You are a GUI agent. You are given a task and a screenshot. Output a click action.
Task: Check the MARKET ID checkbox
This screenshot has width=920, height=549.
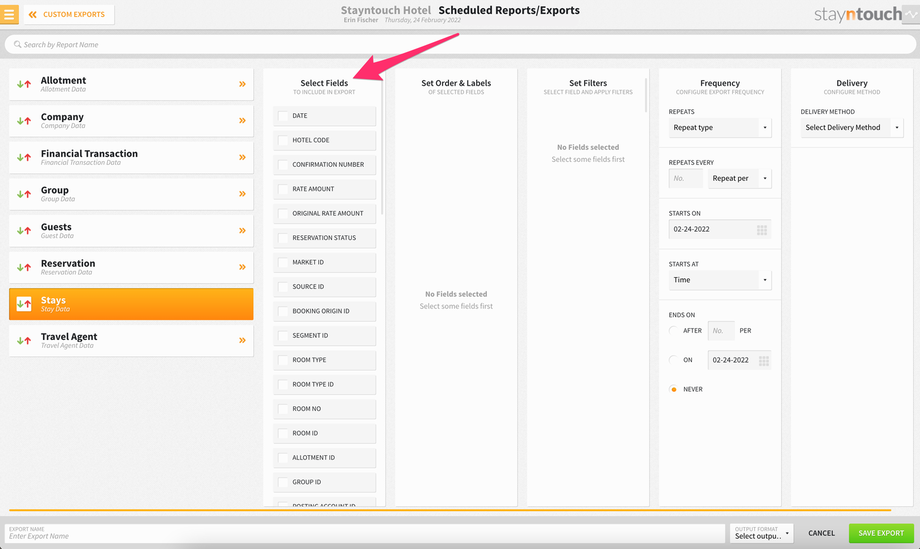tap(283, 263)
